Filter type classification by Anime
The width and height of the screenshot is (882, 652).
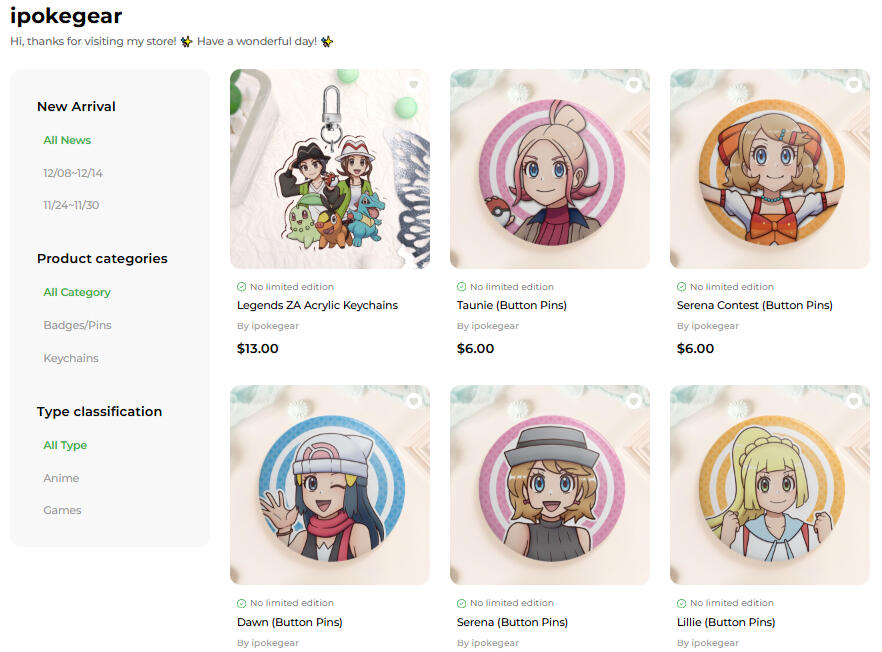point(61,478)
